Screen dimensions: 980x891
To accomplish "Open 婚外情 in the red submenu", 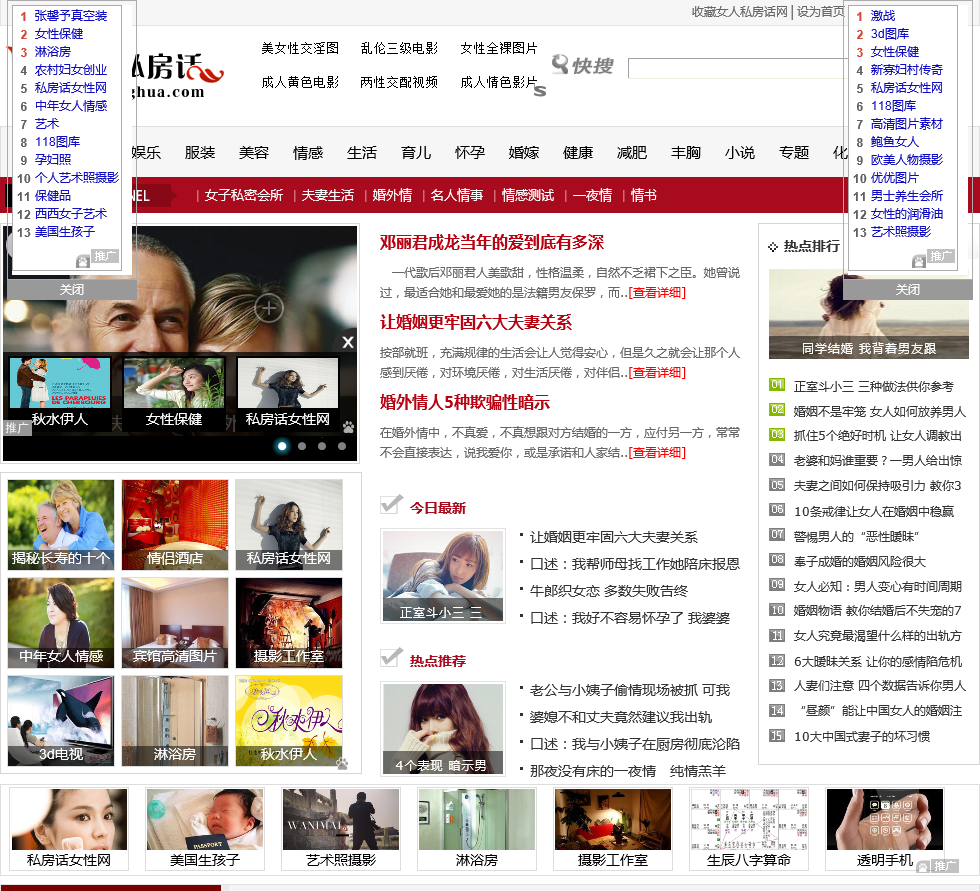I will (392, 196).
